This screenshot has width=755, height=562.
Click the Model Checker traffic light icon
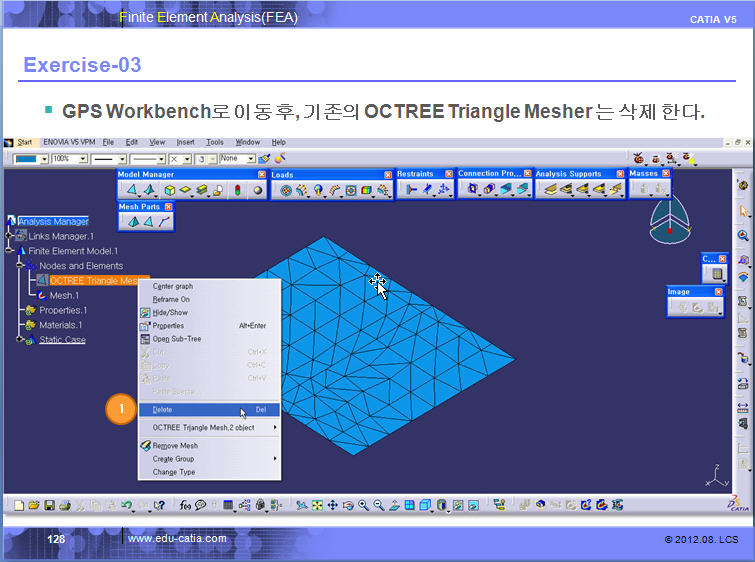point(237,190)
